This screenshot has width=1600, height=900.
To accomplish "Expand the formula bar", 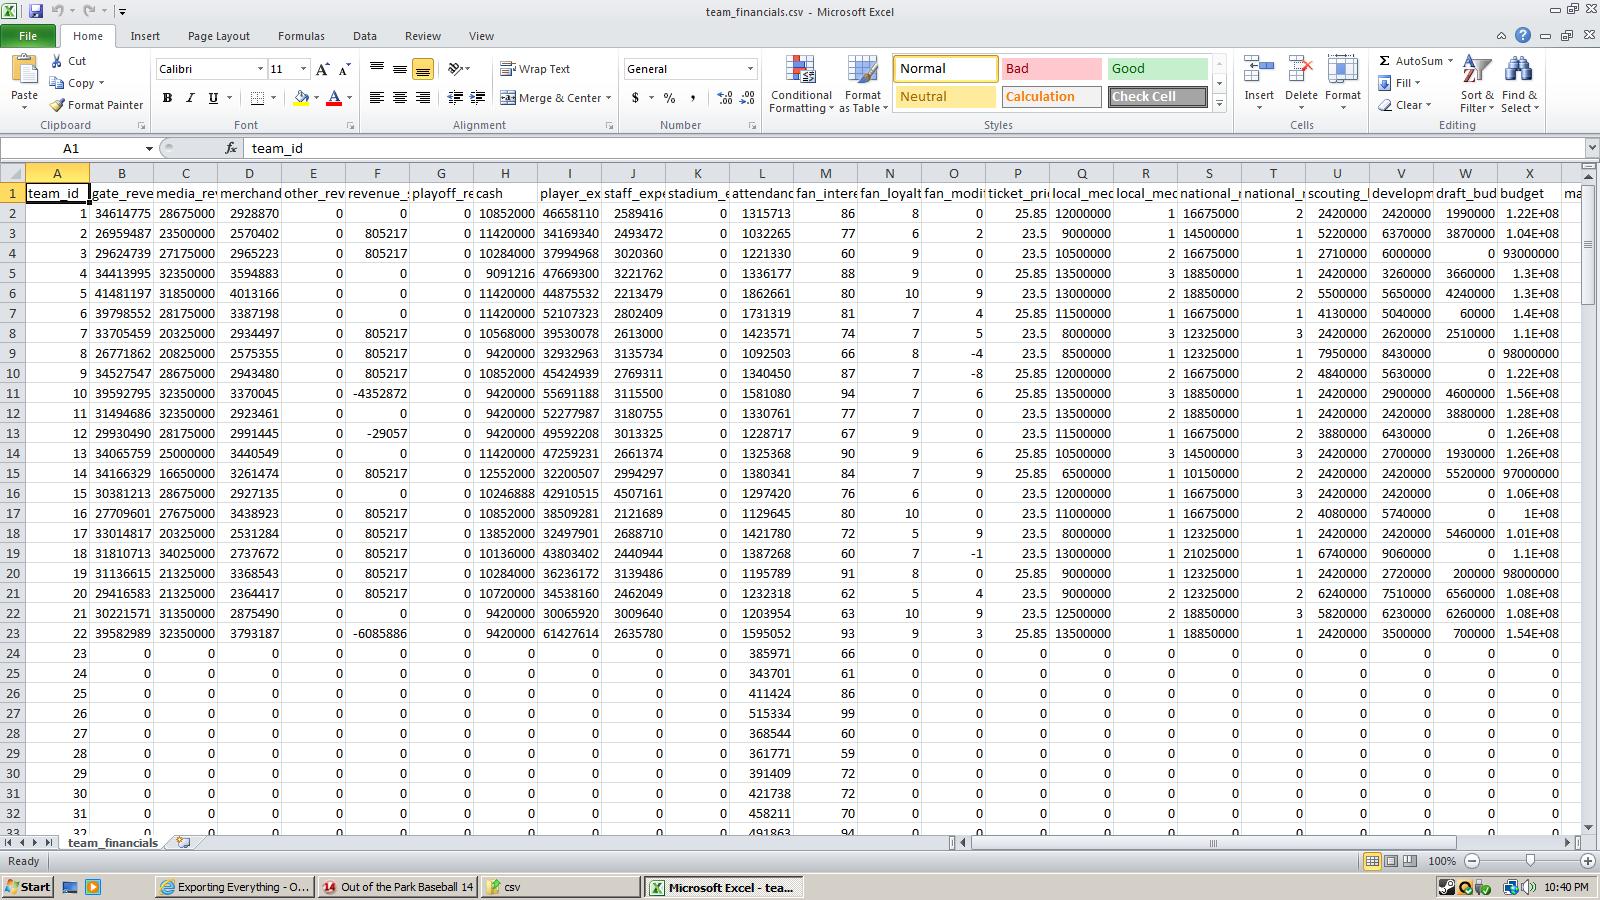I will 1591,148.
